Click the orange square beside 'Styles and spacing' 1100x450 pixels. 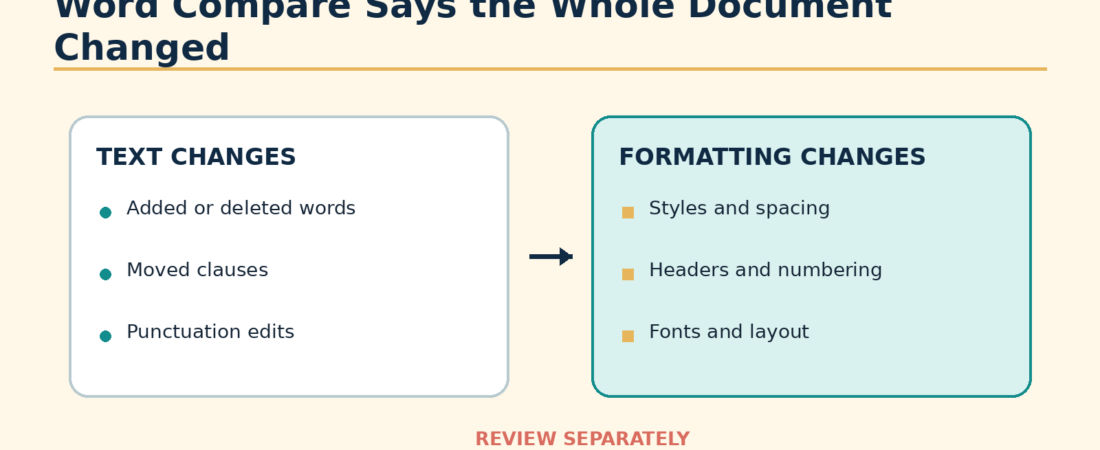coord(628,212)
